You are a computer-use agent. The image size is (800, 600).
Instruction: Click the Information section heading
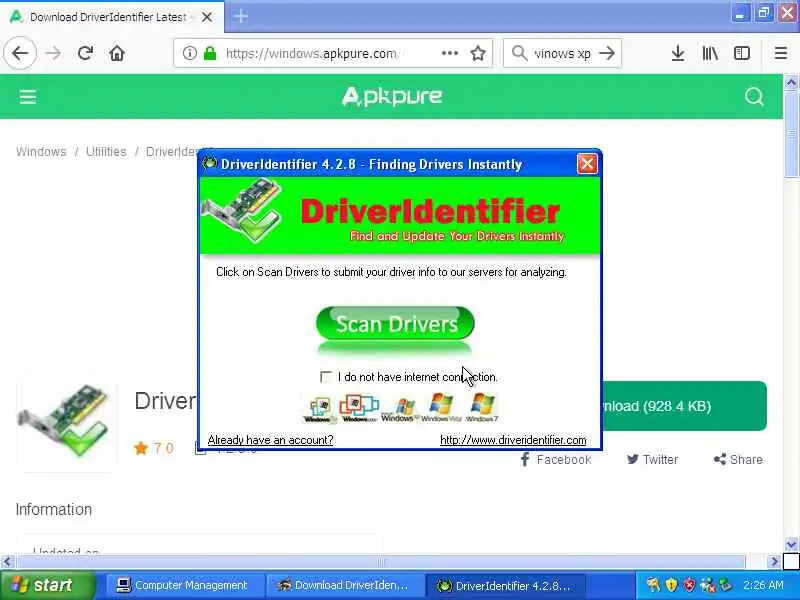(x=54, y=509)
